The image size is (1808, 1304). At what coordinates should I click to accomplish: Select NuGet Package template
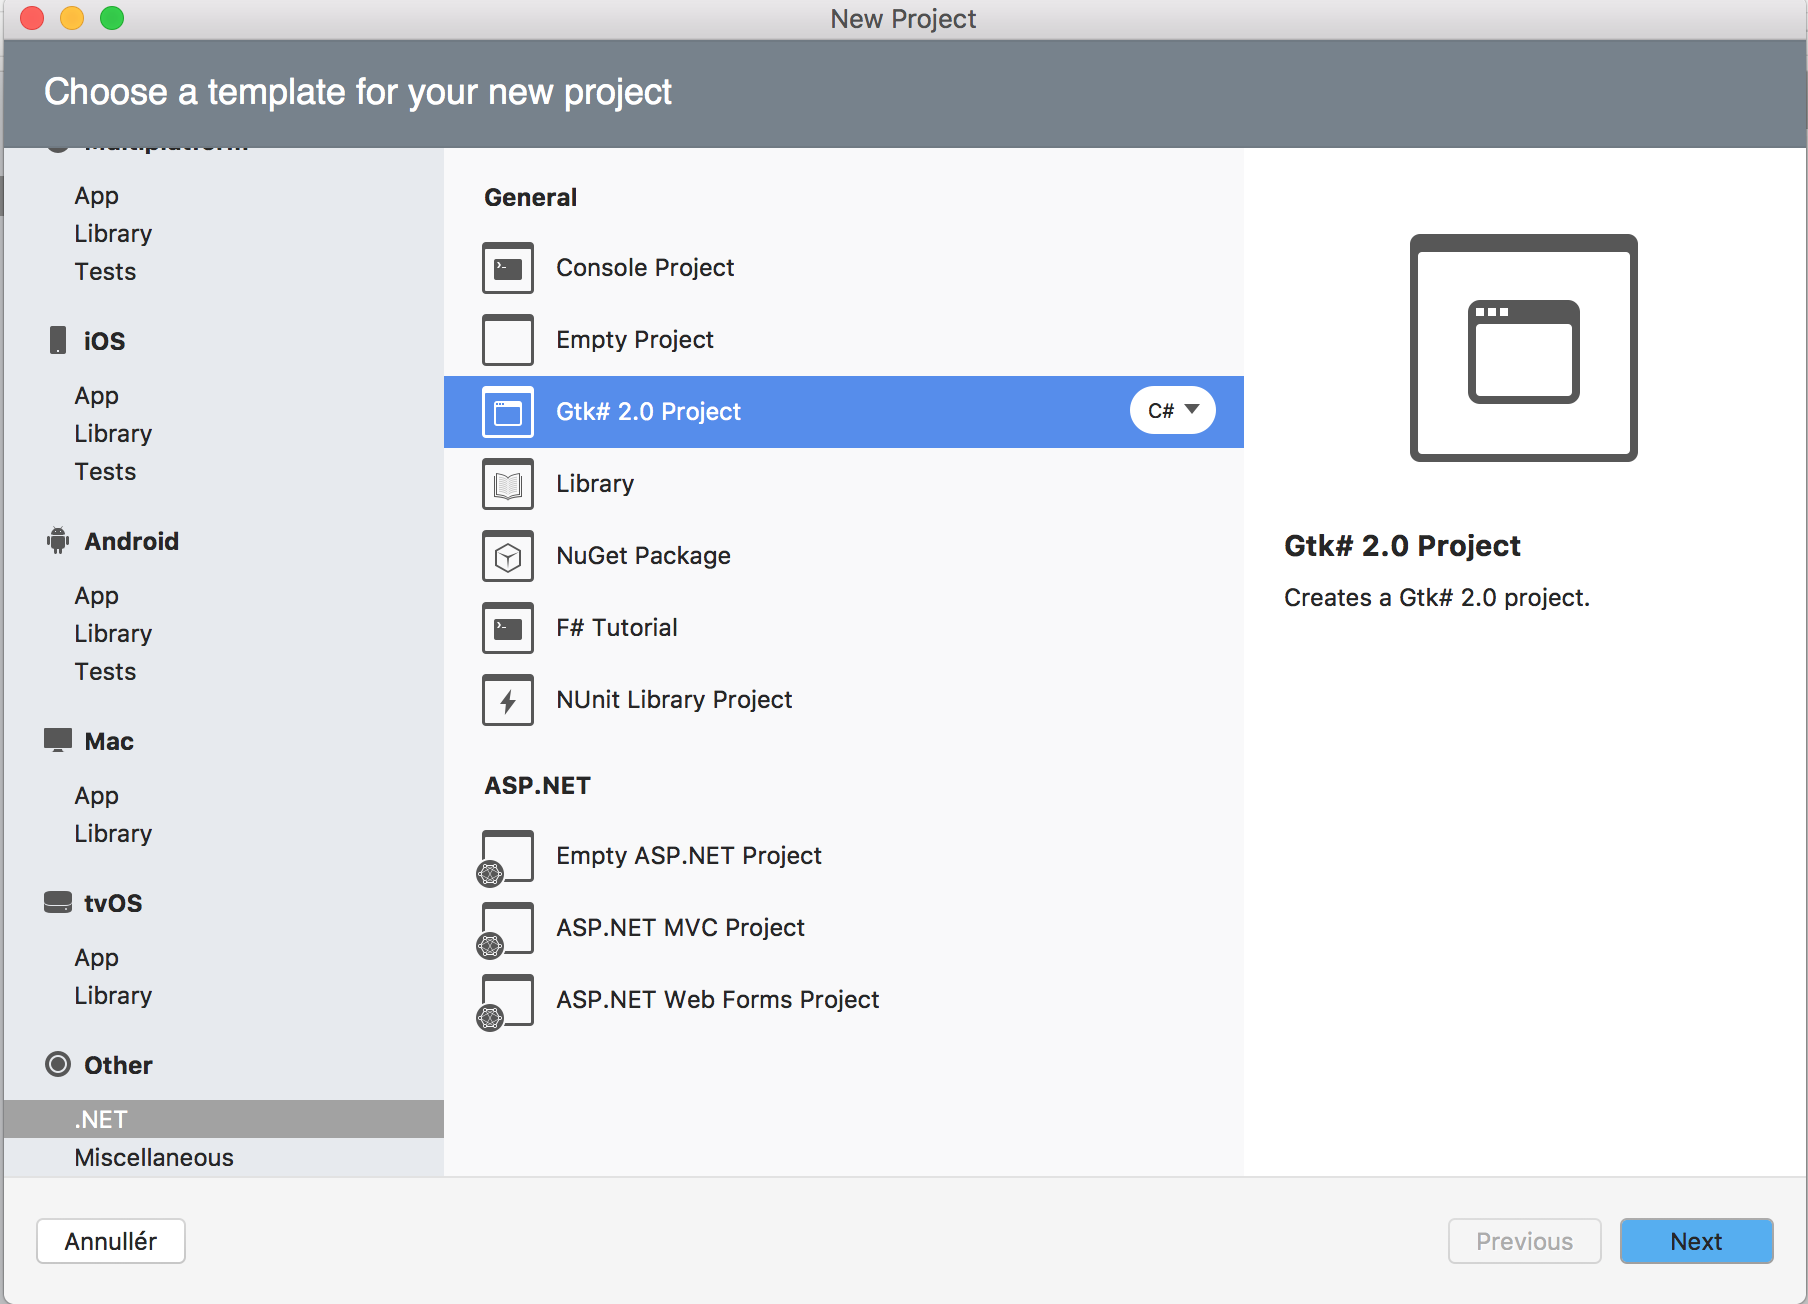click(844, 556)
